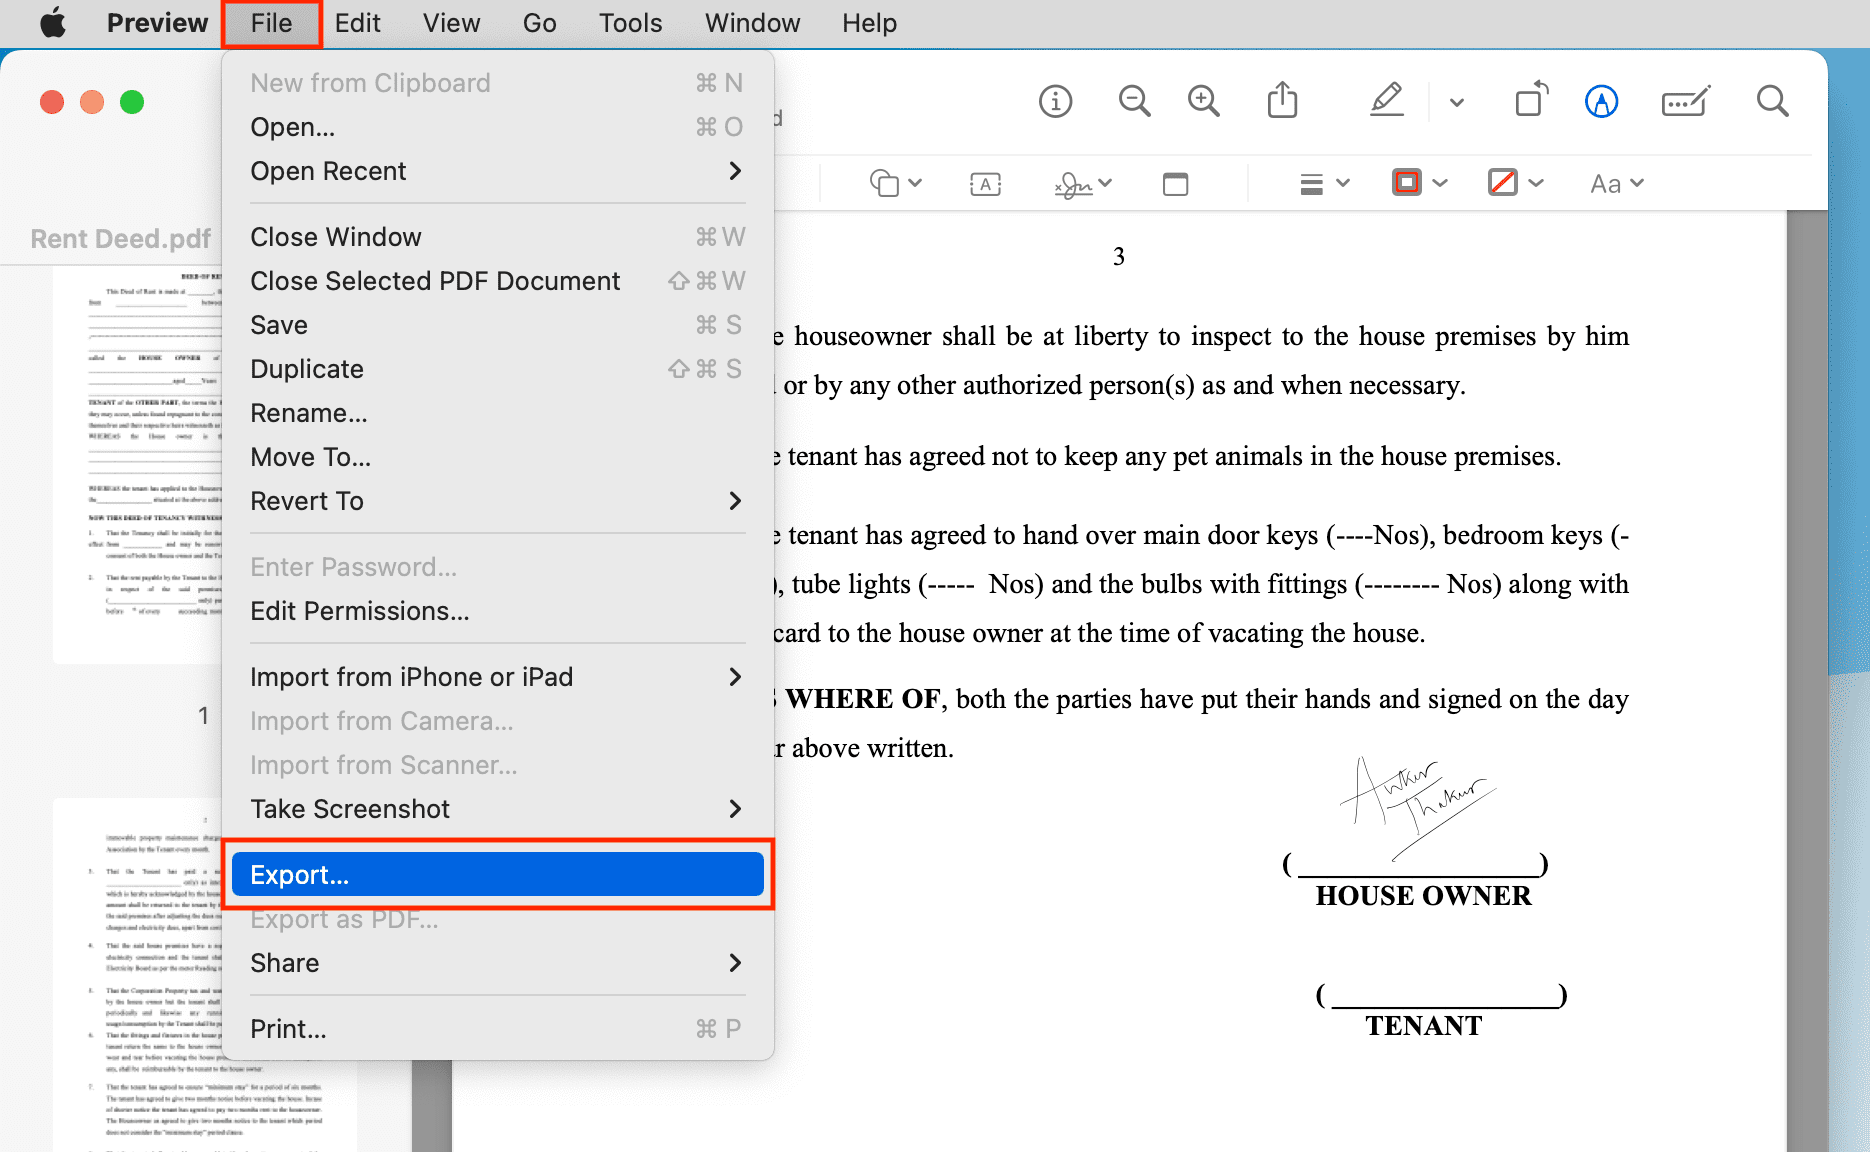Expand the Revert To submenu
Screen dimensions: 1870x1152
click(497, 501)
